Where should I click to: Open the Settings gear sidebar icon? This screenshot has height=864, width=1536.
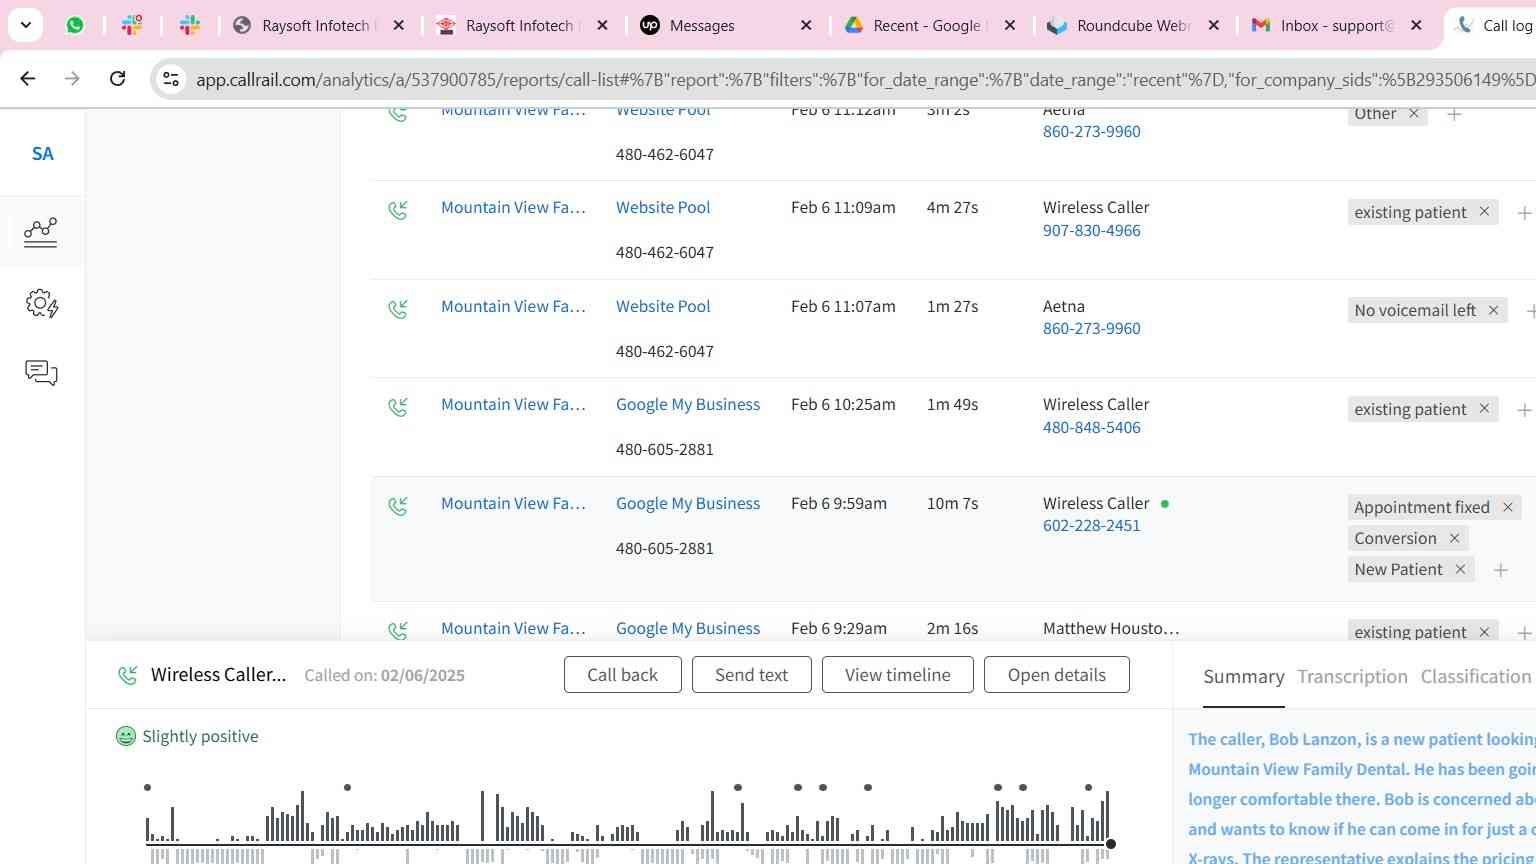click(x=41, y=303)
